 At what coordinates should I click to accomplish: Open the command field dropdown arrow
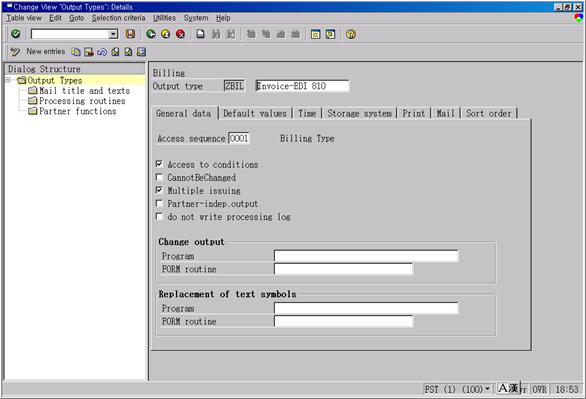(x=113, y=34)
